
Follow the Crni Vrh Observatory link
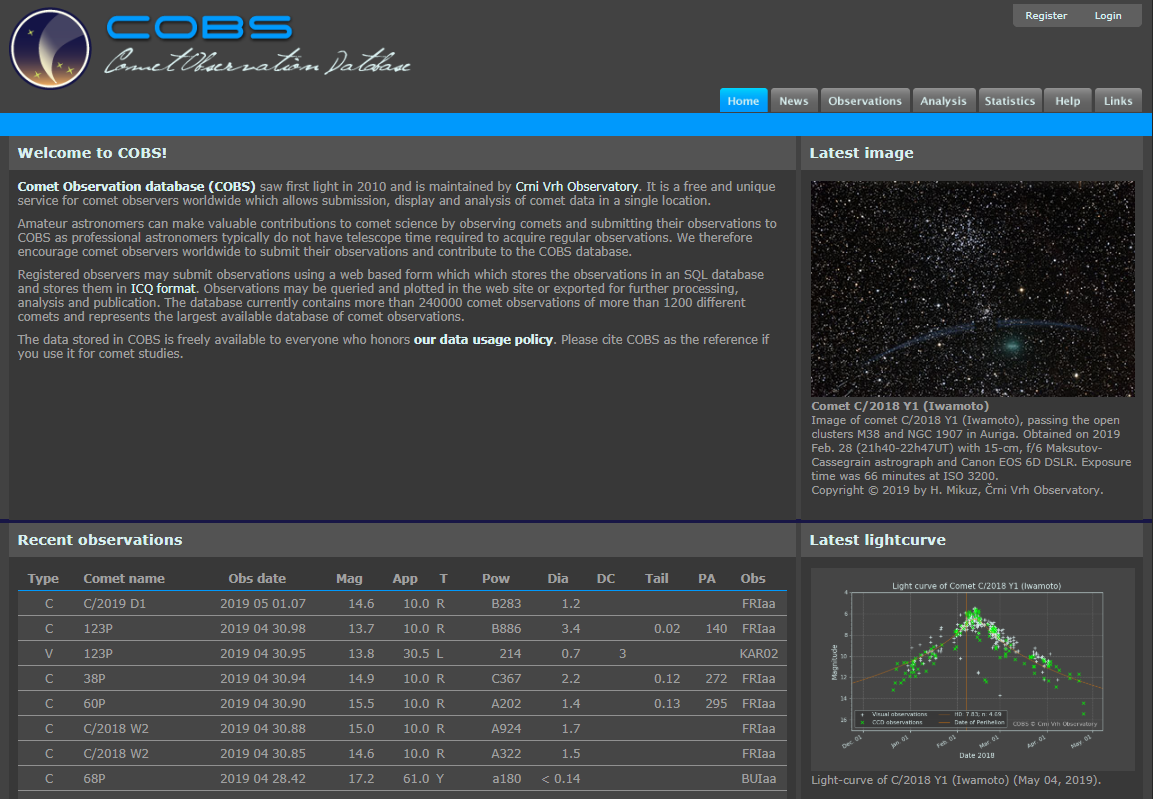[x=576, y=187]
